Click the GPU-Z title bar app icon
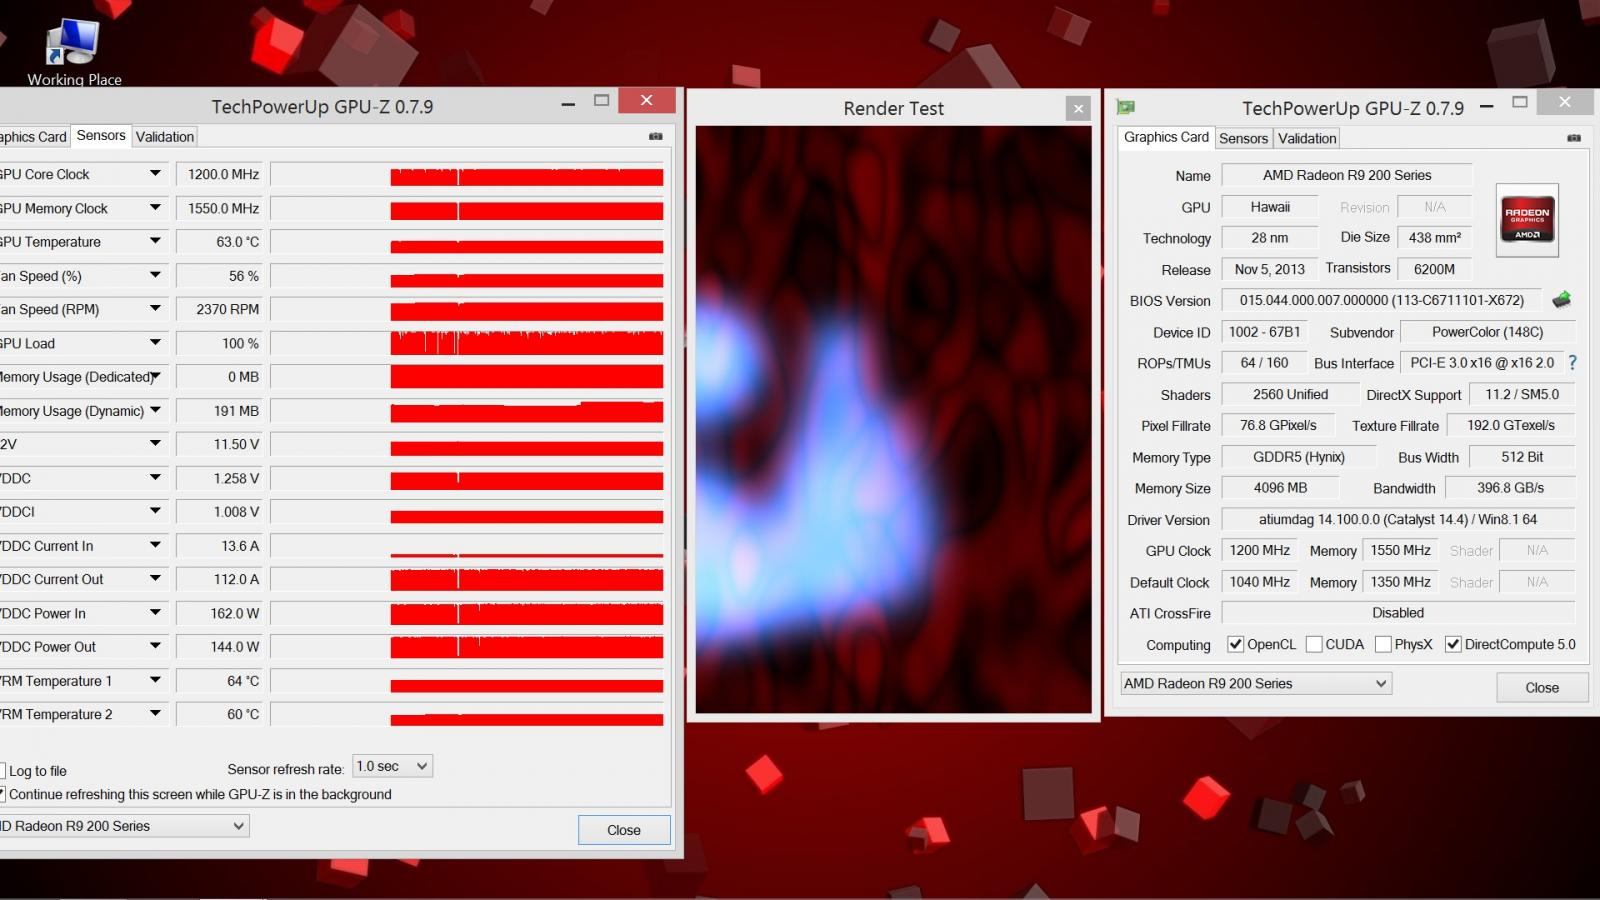The height and width of the screenshot is (900, 1600). [1126, 107]
